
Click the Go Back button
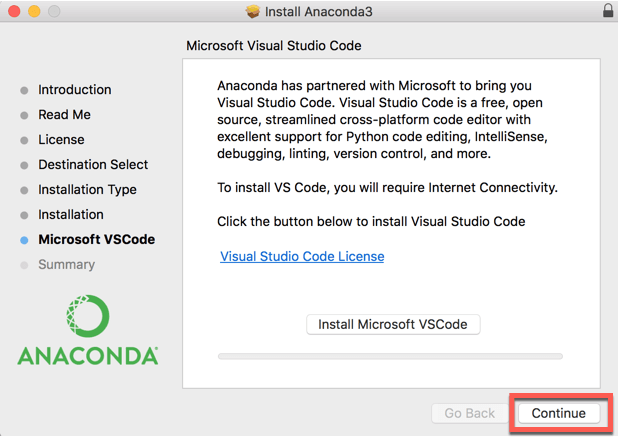pyautogui.click(x=469, y=413)
